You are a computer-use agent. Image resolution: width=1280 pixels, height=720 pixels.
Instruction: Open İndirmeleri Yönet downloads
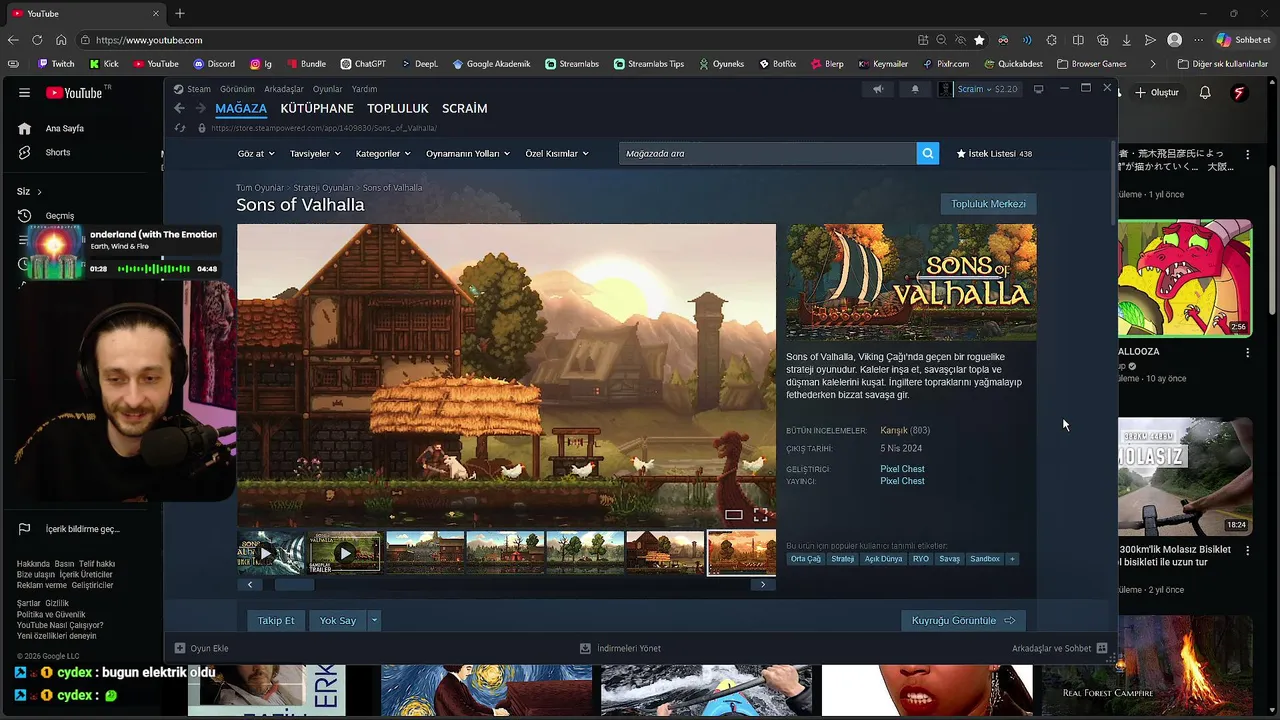click(x=620, y=648)
